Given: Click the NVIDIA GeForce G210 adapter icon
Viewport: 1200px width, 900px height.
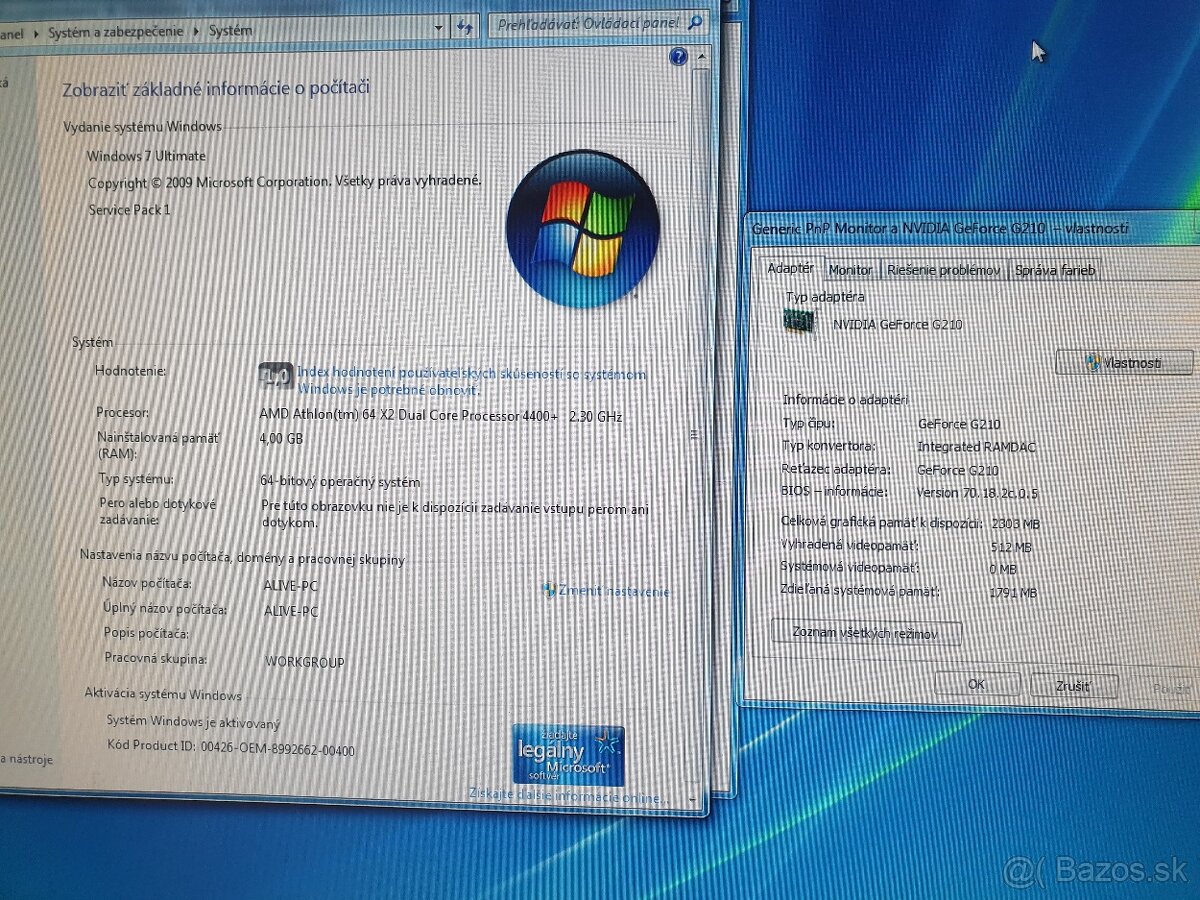Looking at the screenshot, I should click(800, 322).
